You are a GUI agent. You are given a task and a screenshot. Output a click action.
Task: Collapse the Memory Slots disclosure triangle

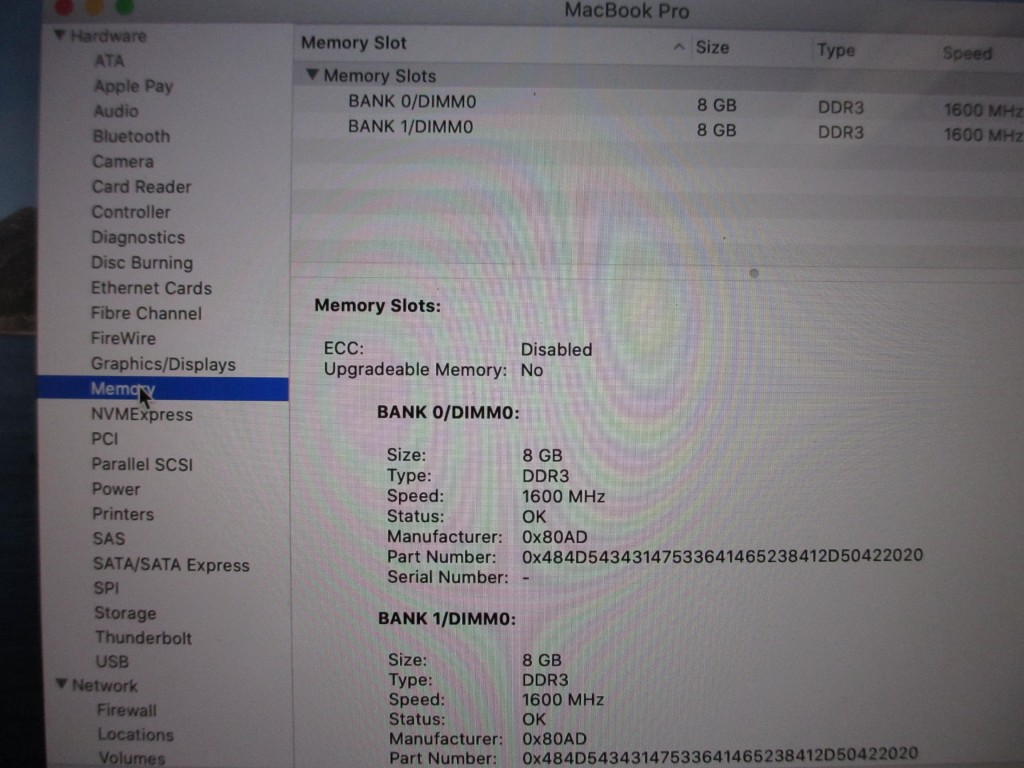click(312, 76)
